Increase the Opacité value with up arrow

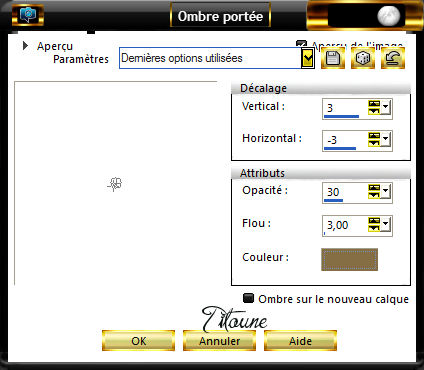pyautogui.click(x=374, y=188)
